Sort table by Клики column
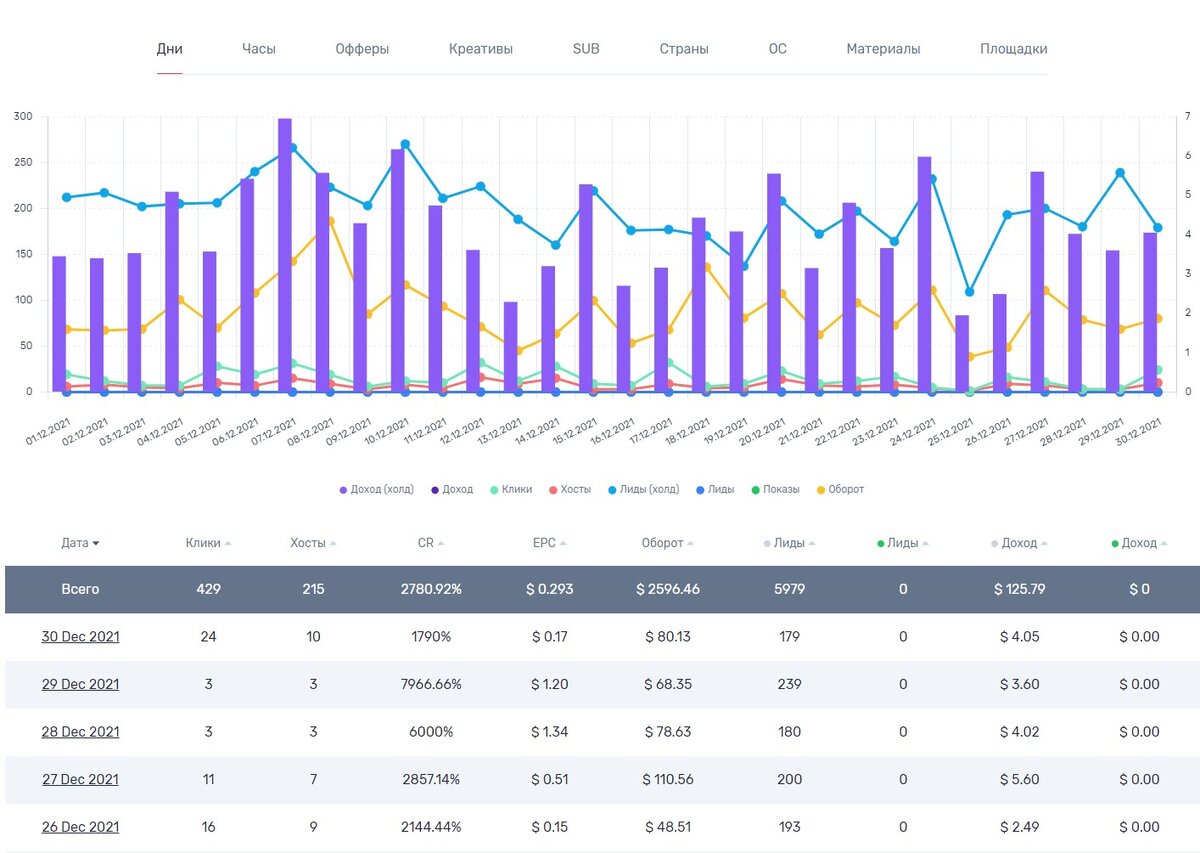 (208, 543)
